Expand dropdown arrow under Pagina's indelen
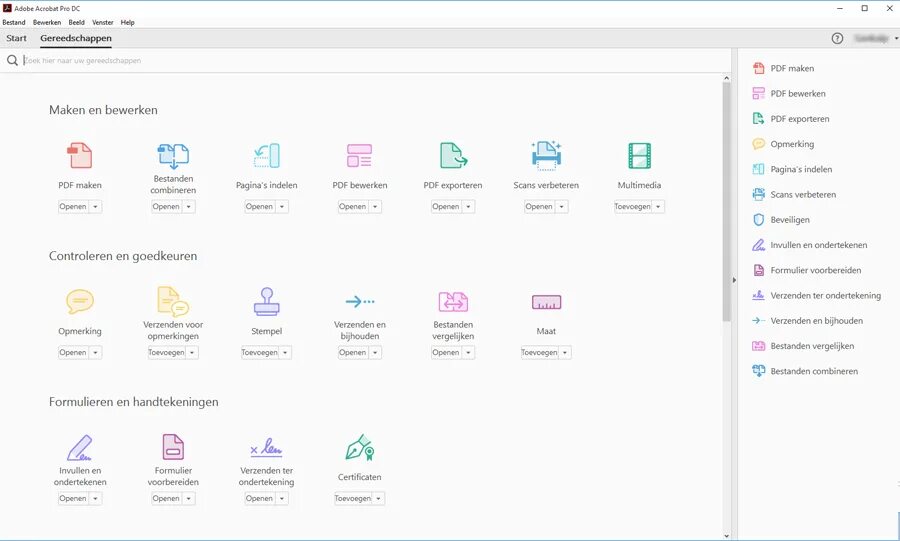The image size is (900, 541). coord(282,207)
